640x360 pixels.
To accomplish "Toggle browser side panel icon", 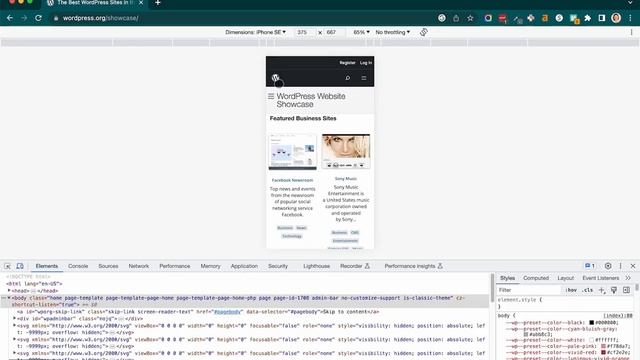I will 602,18.
